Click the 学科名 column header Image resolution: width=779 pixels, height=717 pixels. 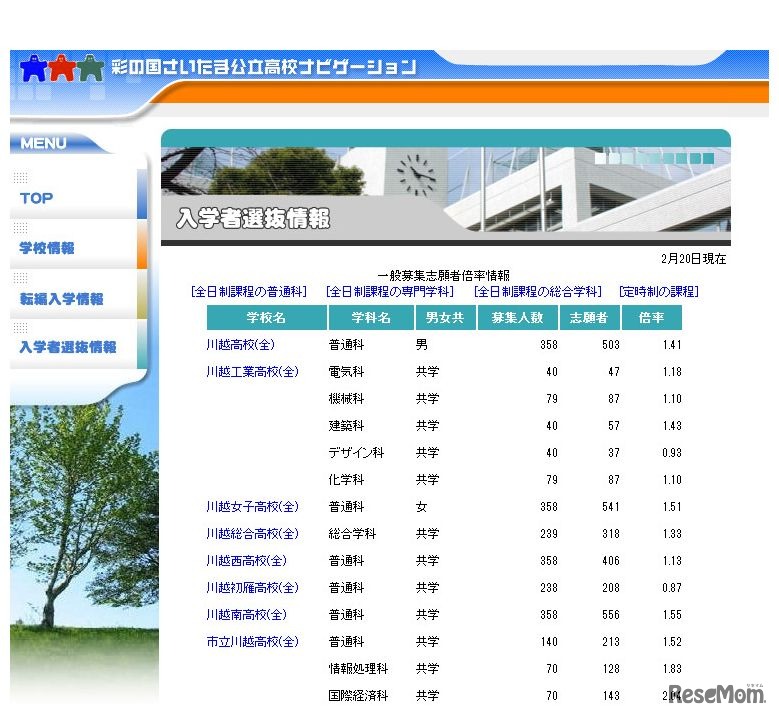pyautogui.click(x=371, y=318)
